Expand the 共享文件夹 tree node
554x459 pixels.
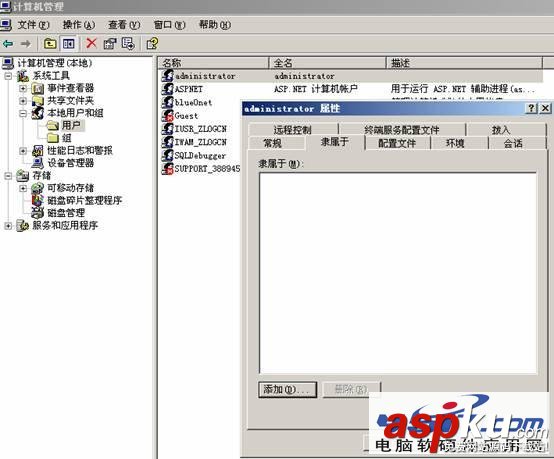pyautogui.click(x=23, y=101)
